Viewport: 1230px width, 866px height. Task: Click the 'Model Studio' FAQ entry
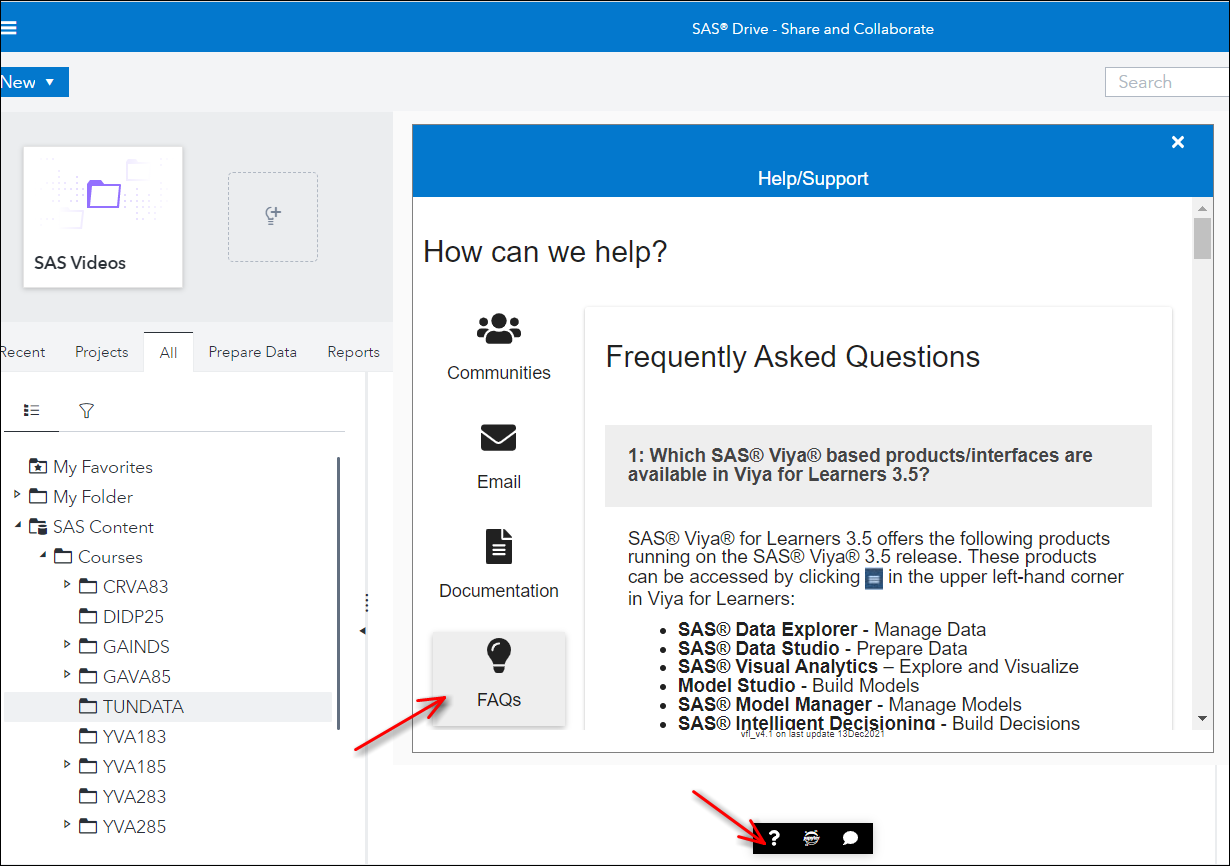click(x=798, y=686)
